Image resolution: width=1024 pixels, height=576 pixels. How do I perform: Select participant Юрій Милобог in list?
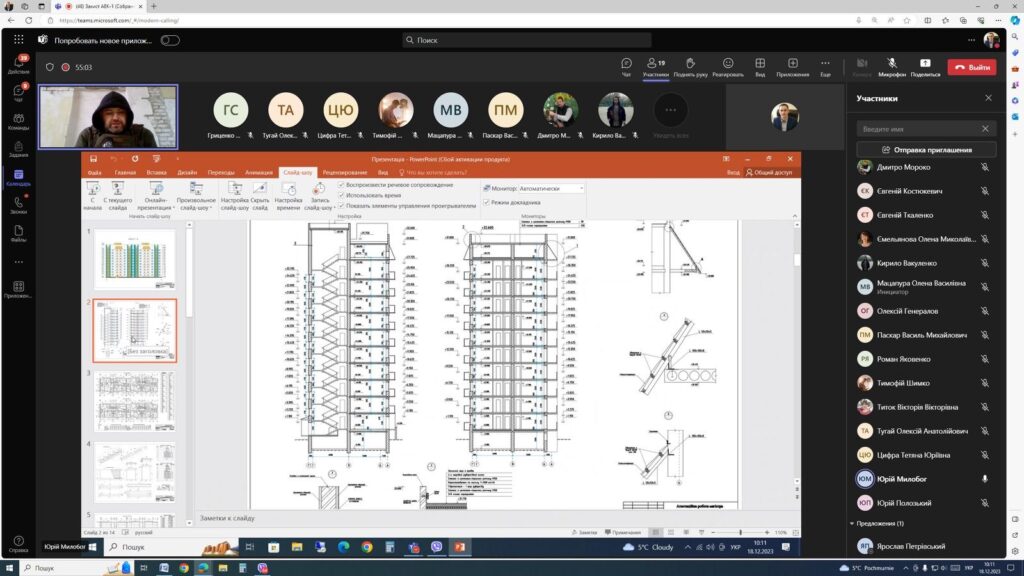[x=925, y=479]
